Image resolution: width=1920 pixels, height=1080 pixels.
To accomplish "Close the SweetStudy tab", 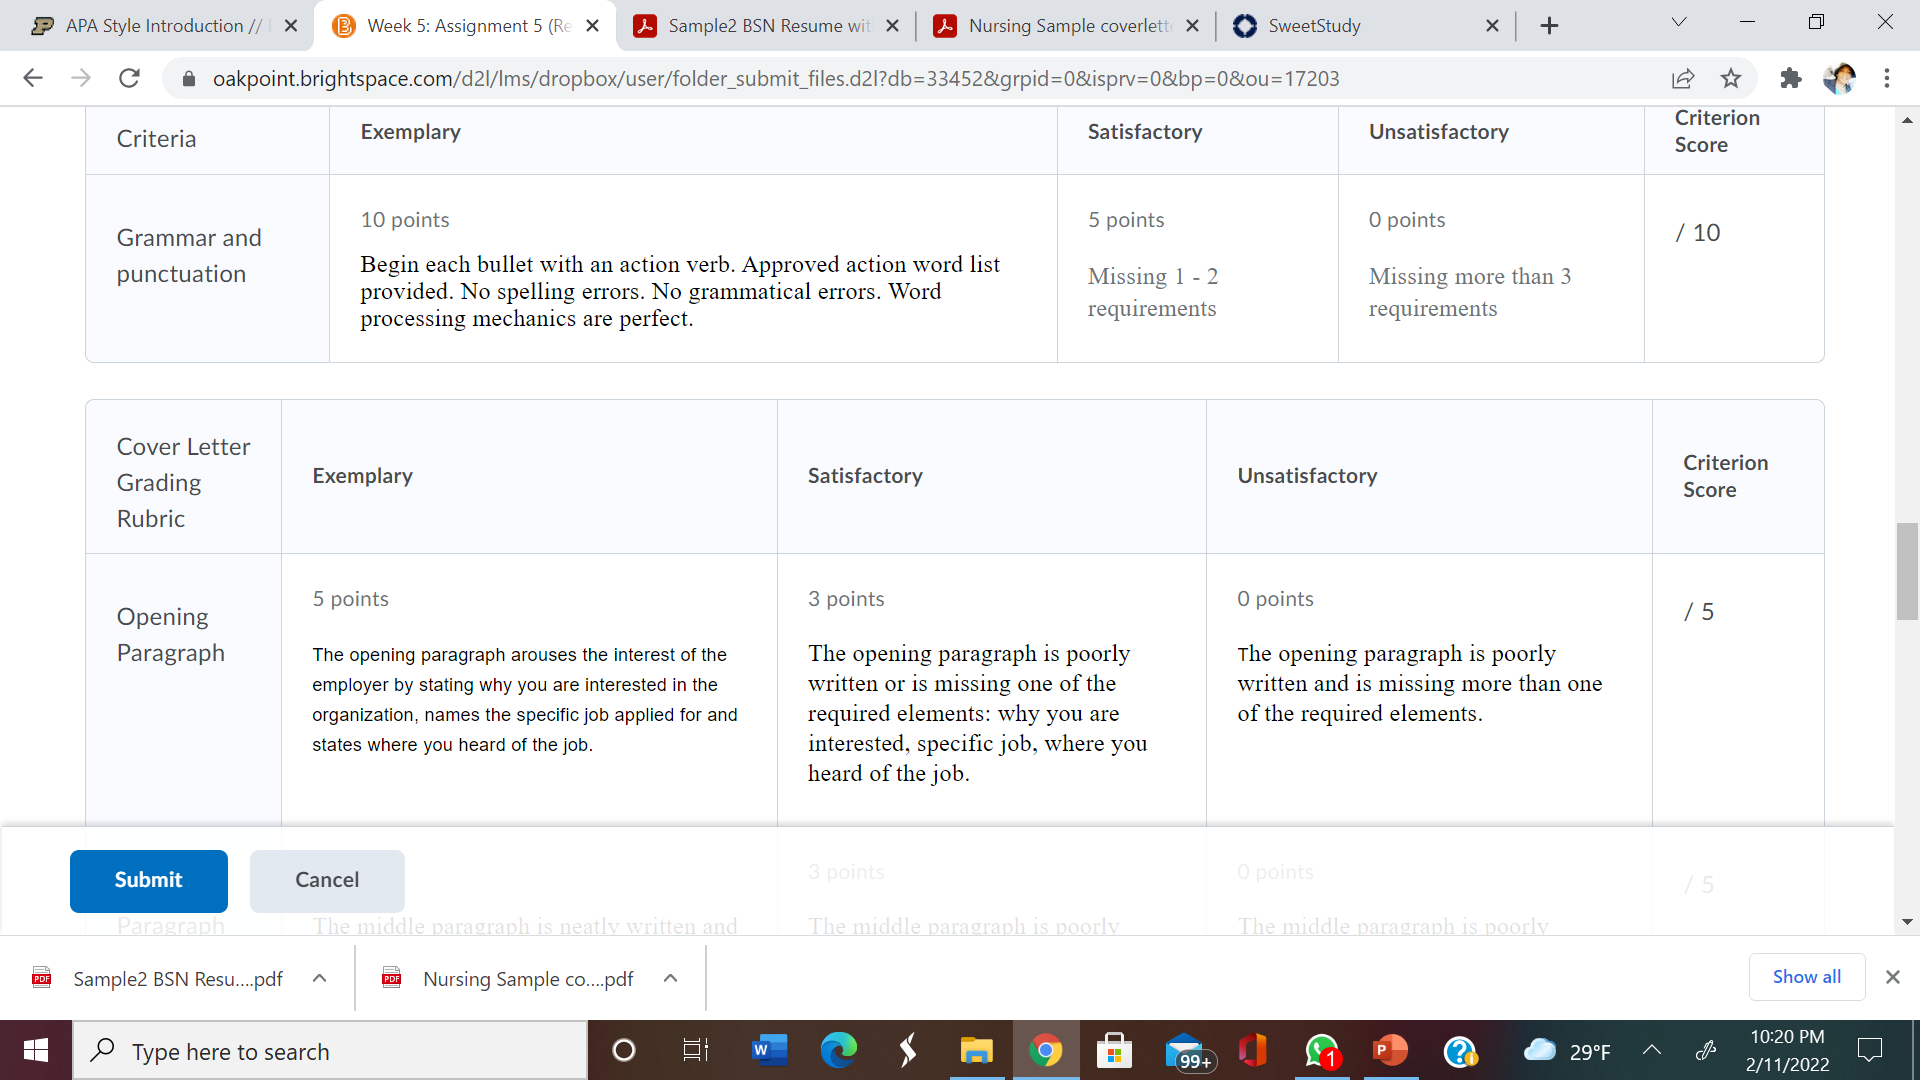I will click(1493, 26).
